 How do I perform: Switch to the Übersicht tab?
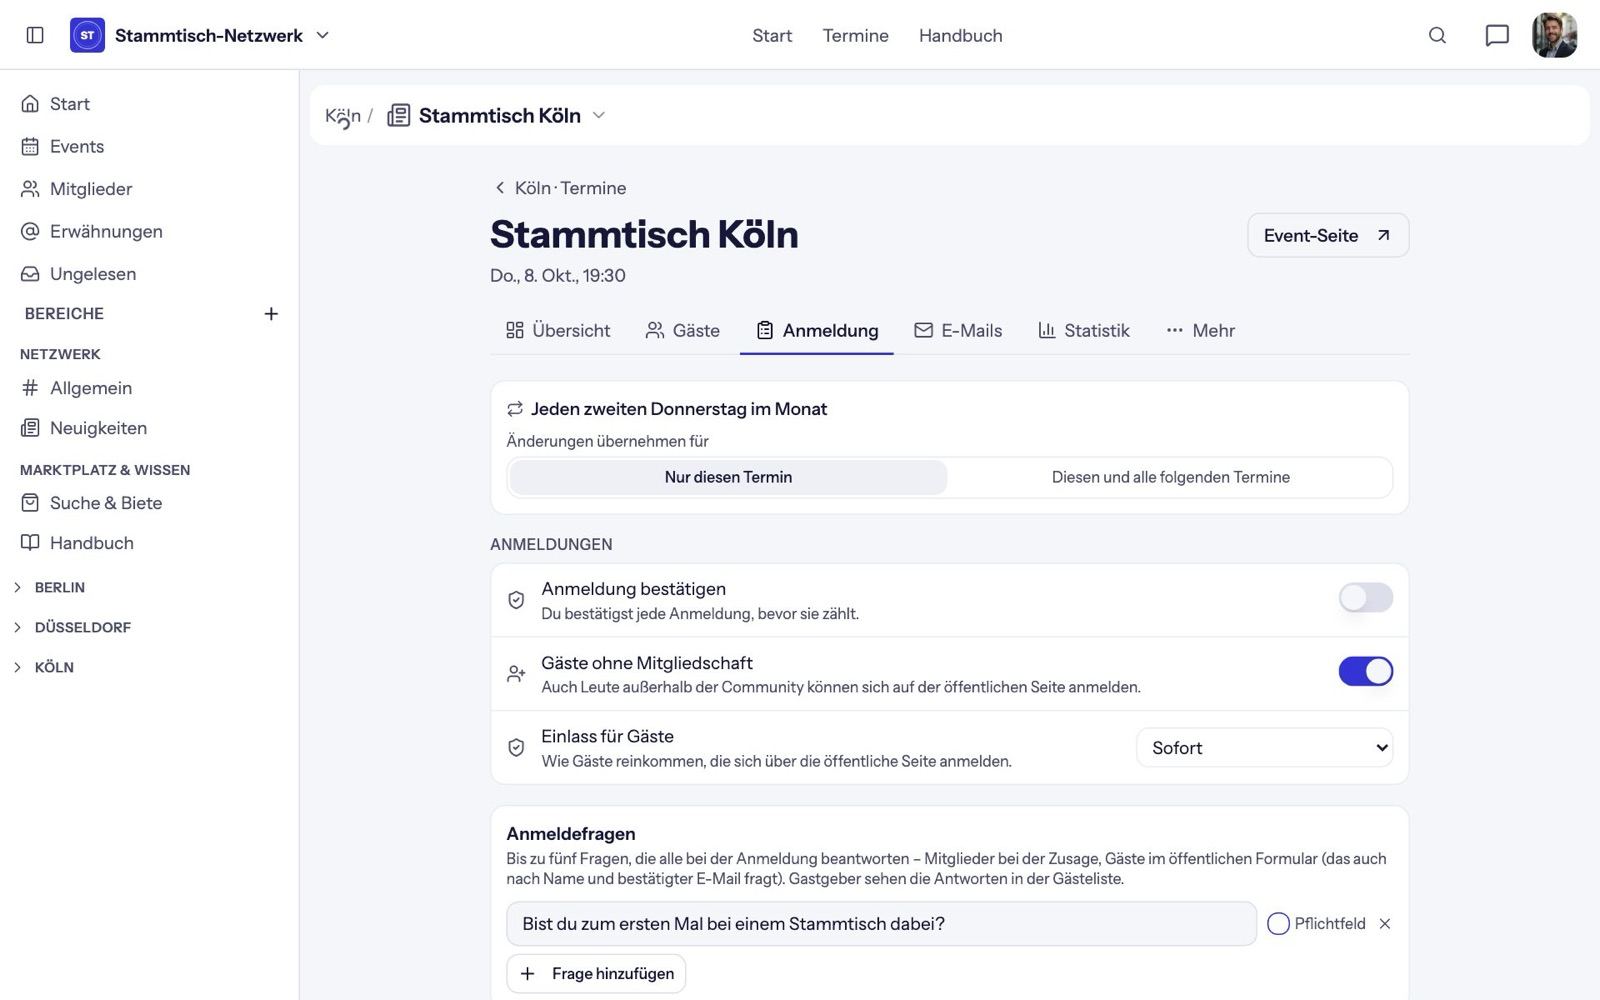point(558,330)
